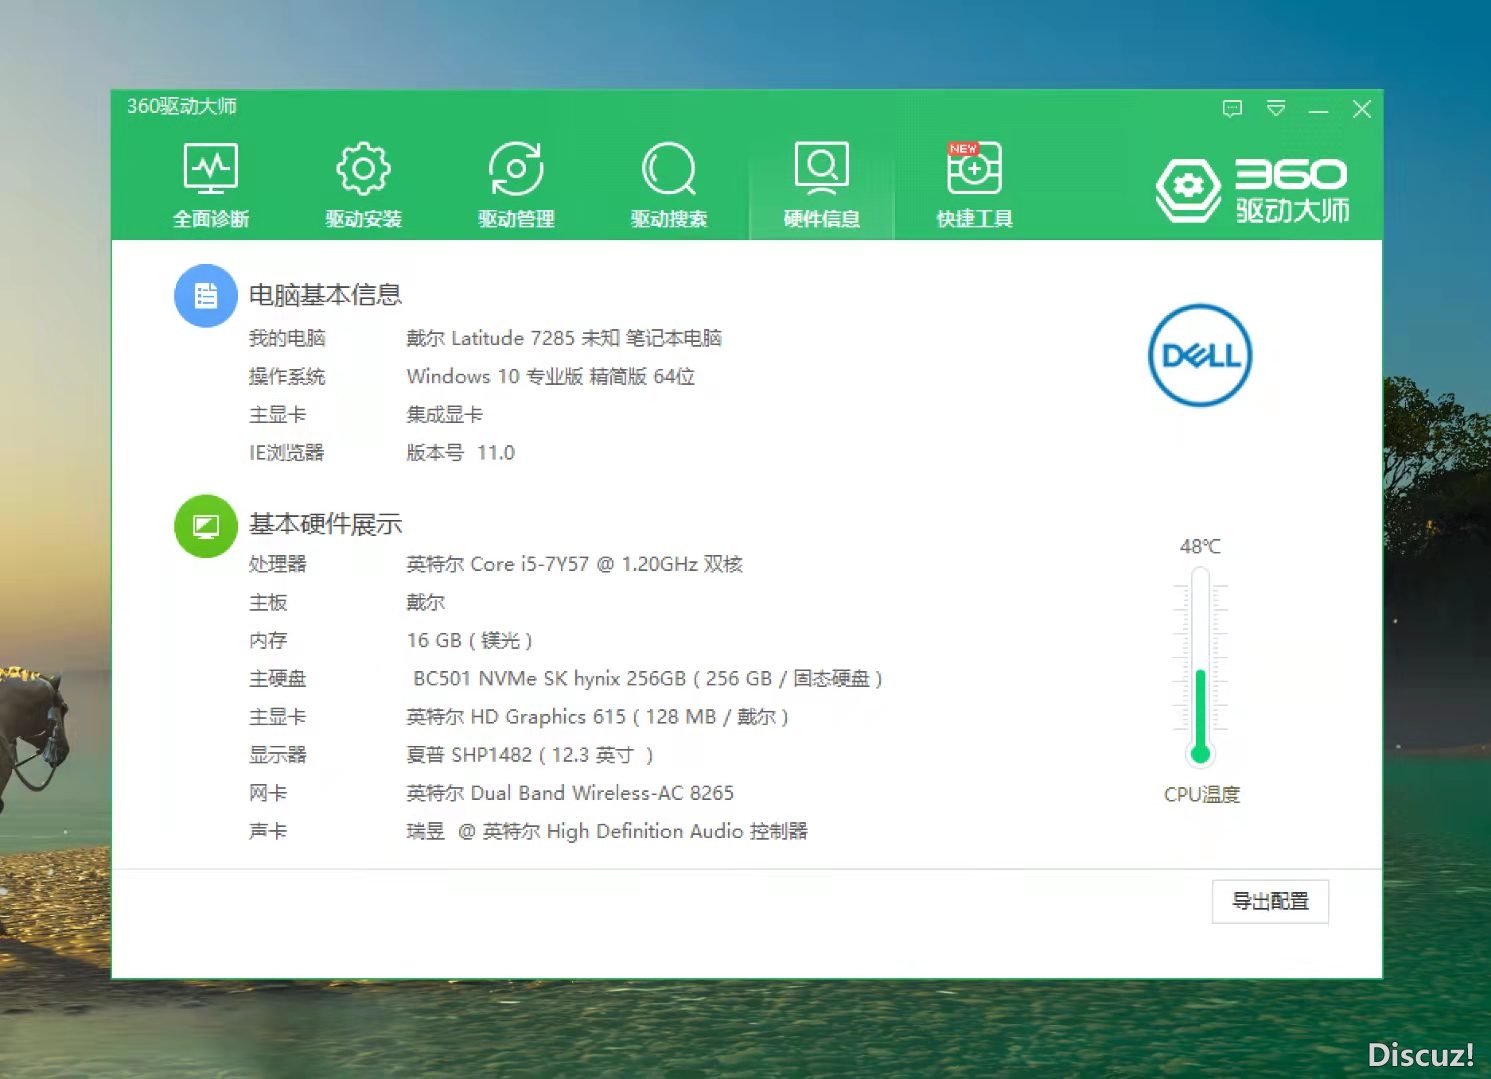
Task: Expand the title bar dropdown menu arrow
Action: pyautogui.click(x=1276, y=109)
